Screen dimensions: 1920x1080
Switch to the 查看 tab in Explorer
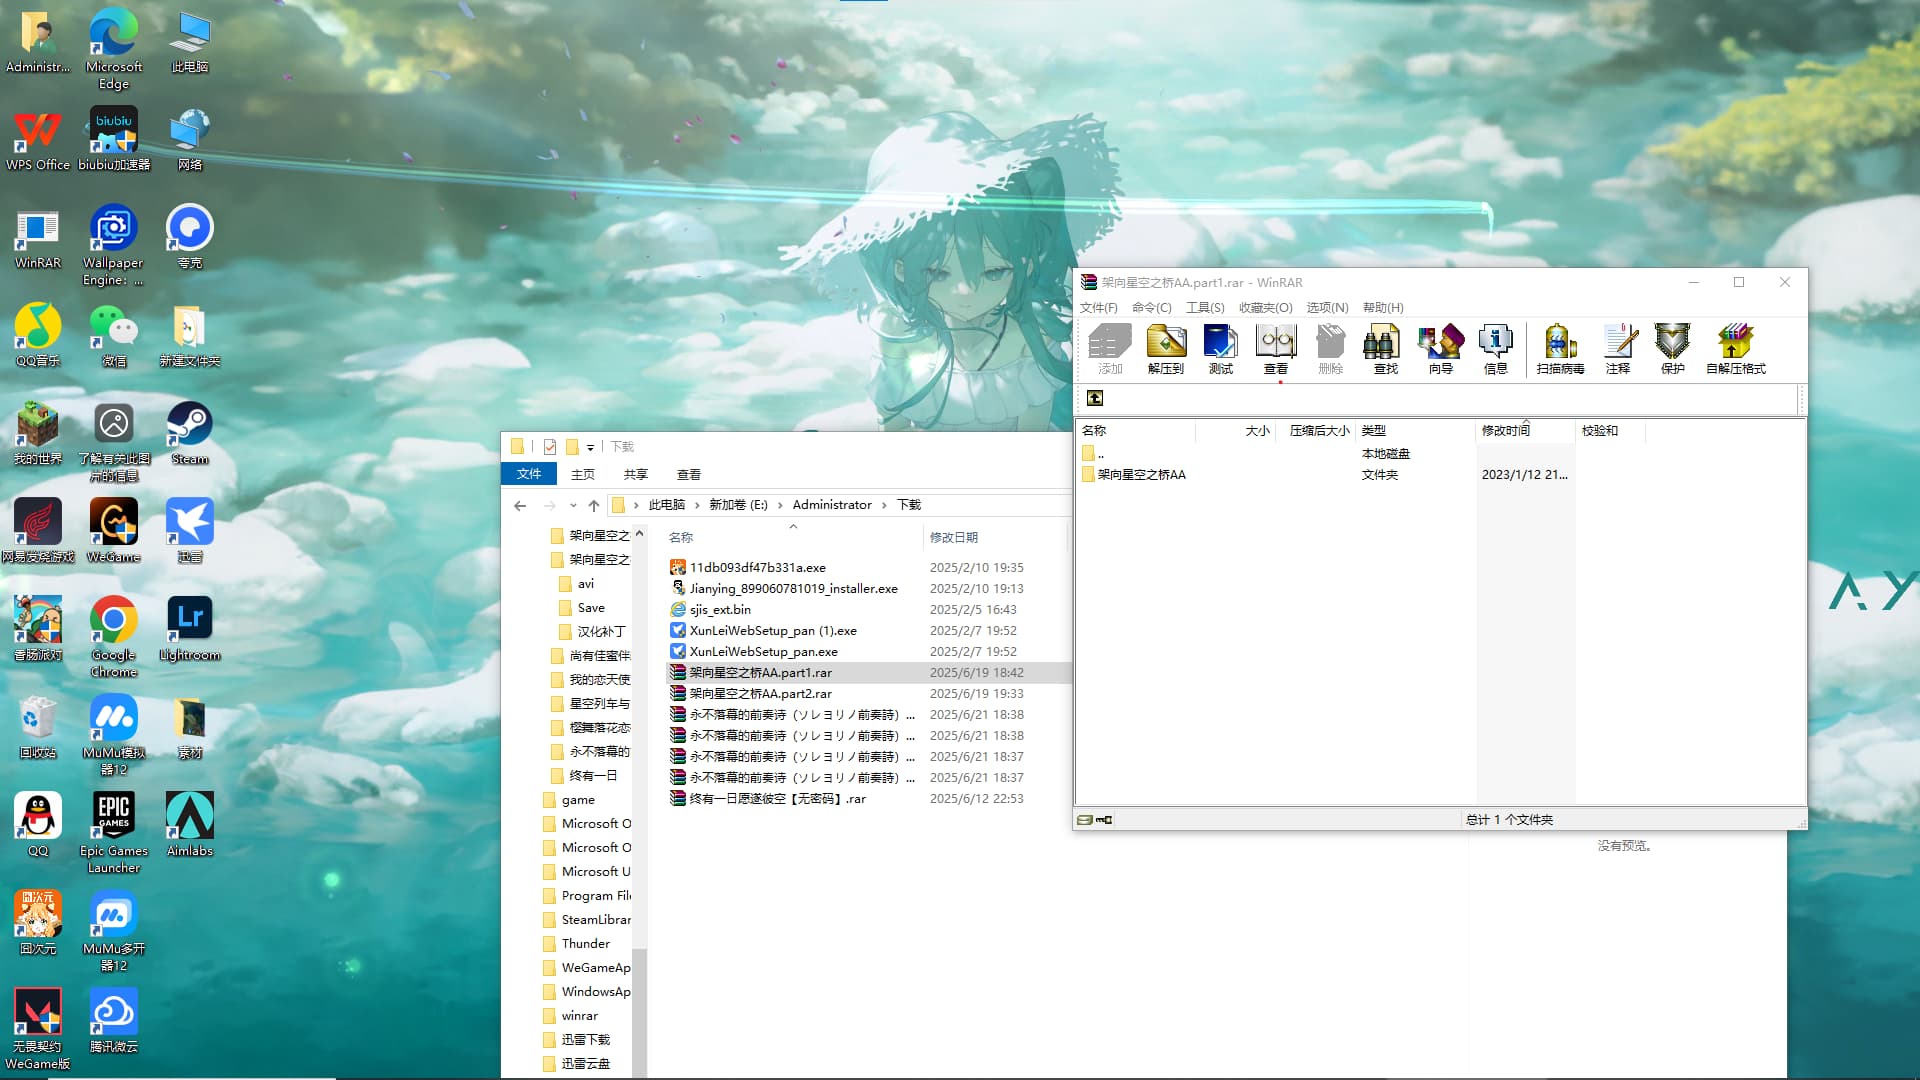689,474
